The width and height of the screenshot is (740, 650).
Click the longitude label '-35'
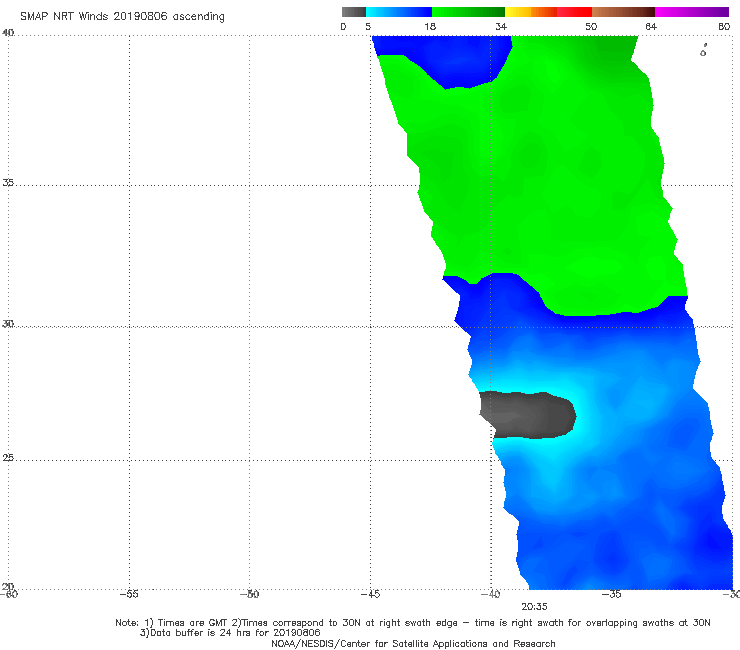(x=612, y=594)
